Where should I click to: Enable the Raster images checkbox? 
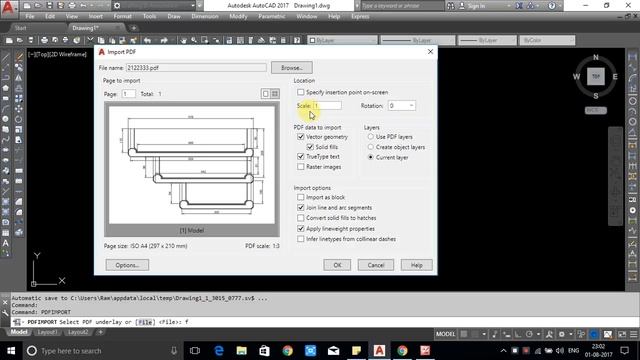pos(301,167)
